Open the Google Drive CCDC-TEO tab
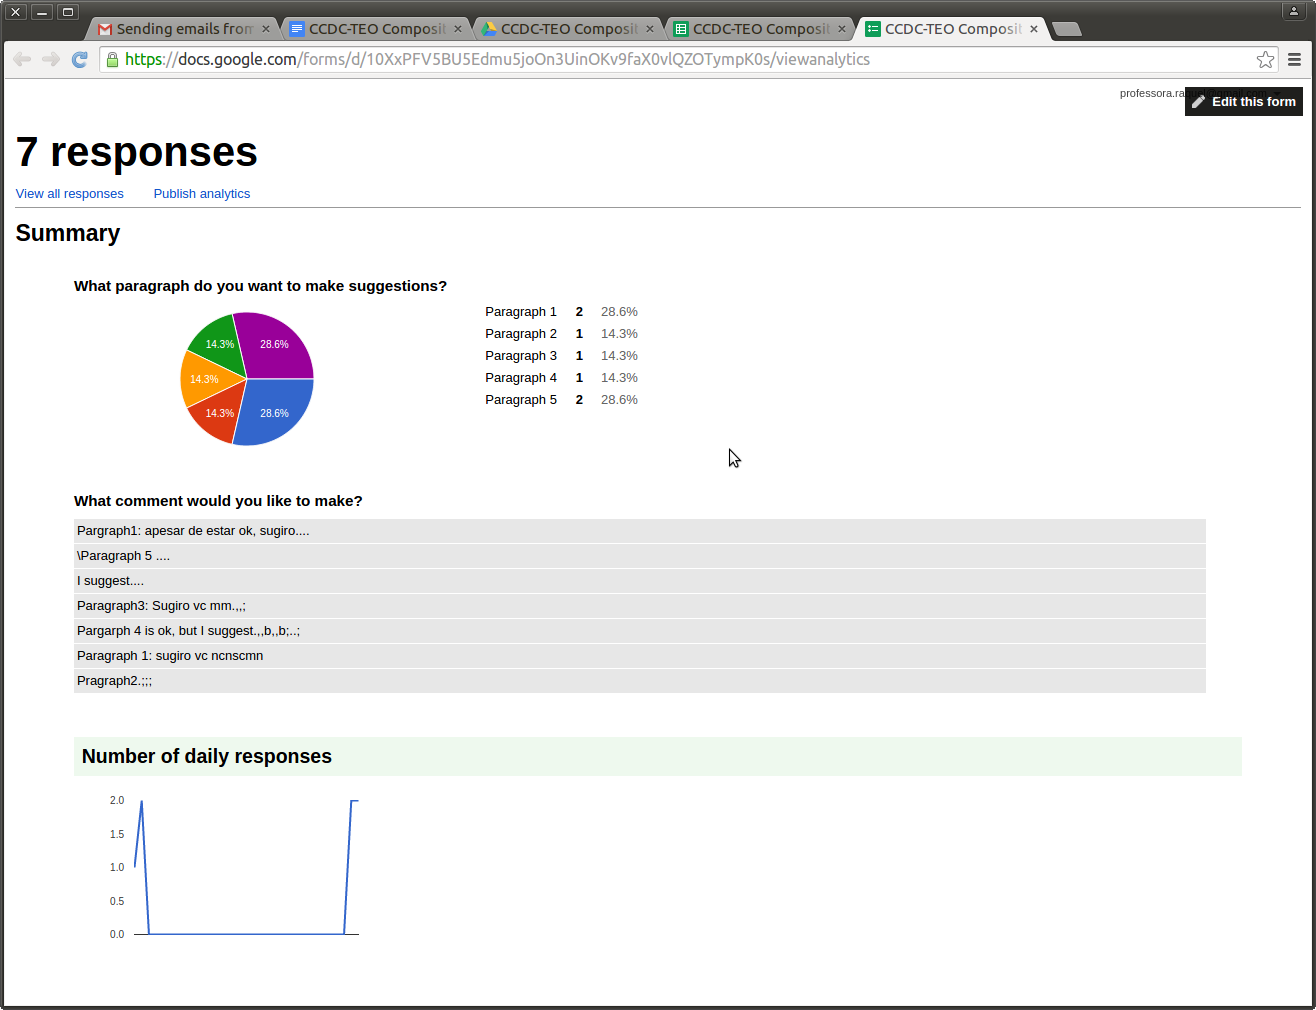 564,29
